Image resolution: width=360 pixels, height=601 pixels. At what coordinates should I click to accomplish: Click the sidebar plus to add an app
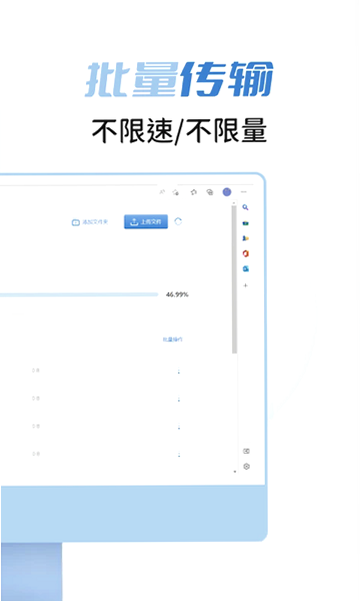pos(246,285)
